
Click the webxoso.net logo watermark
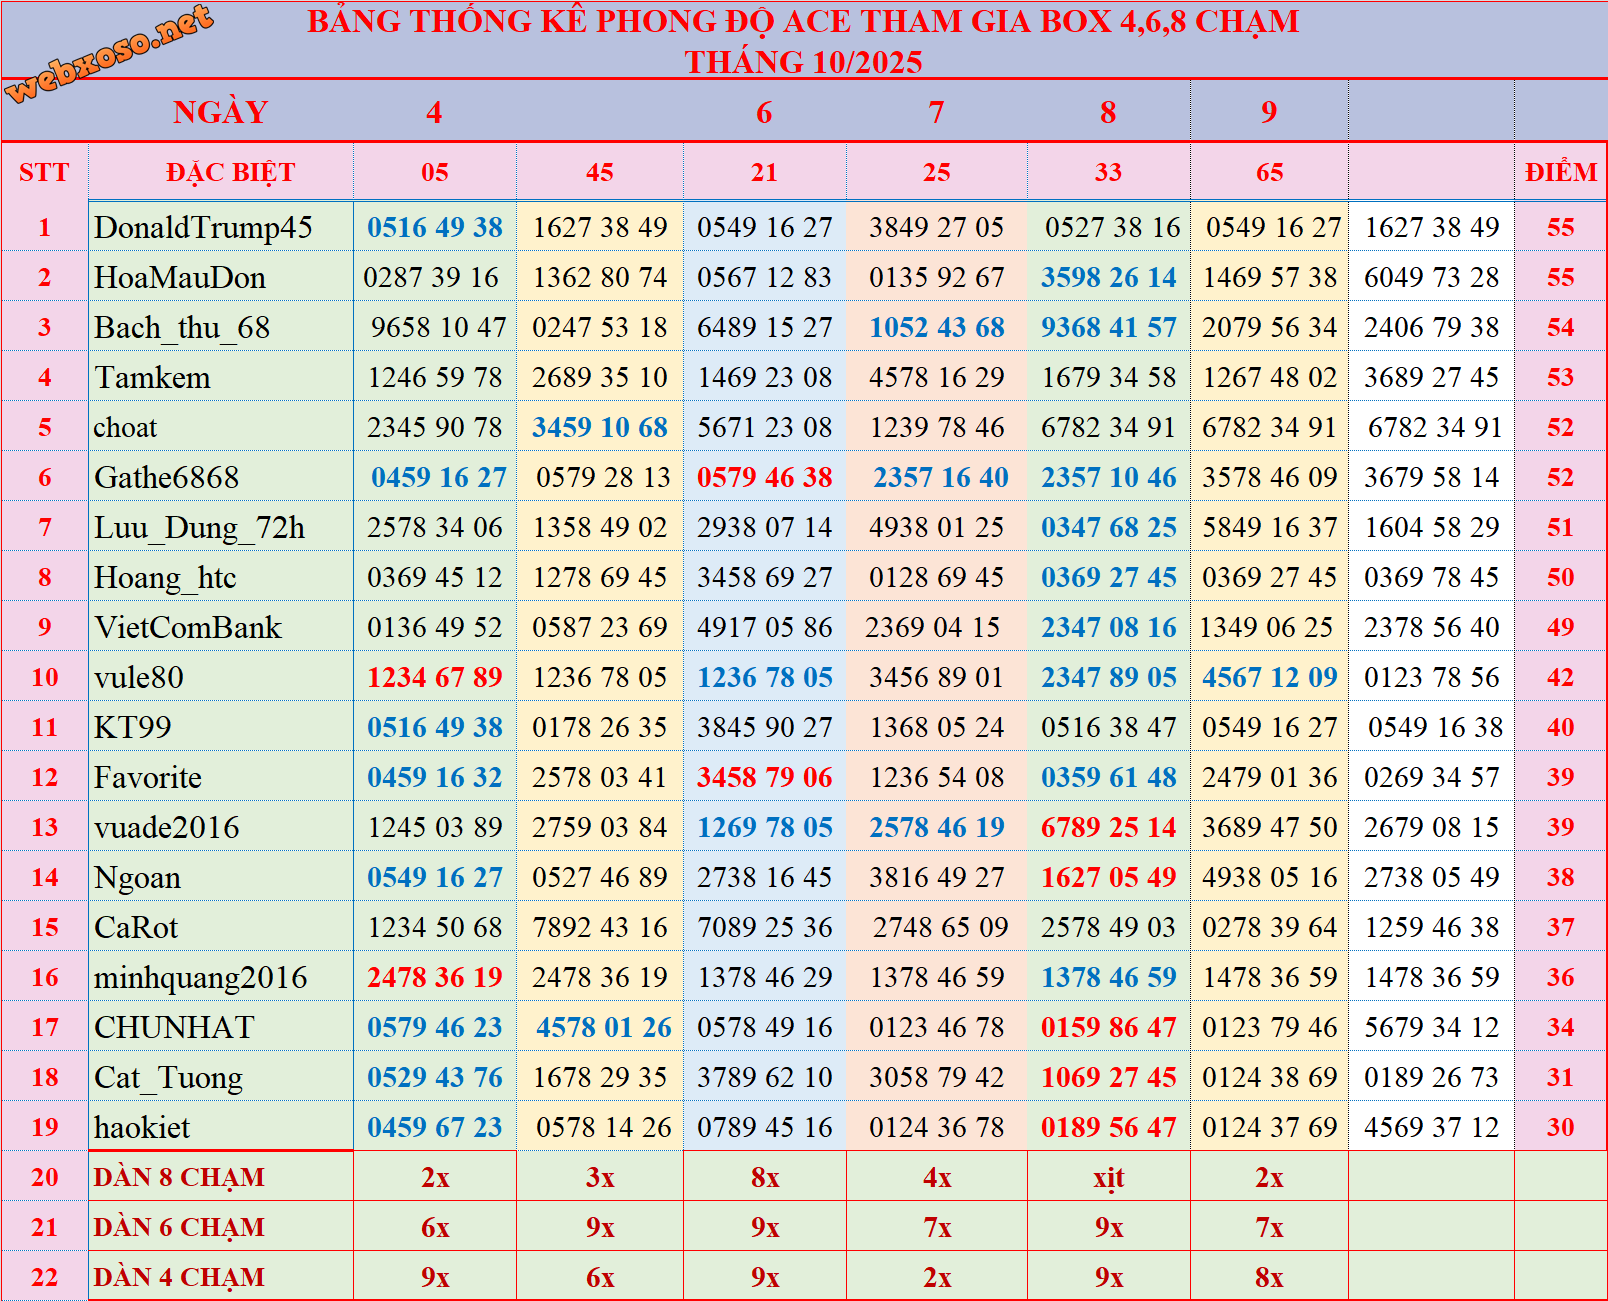click(x=110, y=52)
